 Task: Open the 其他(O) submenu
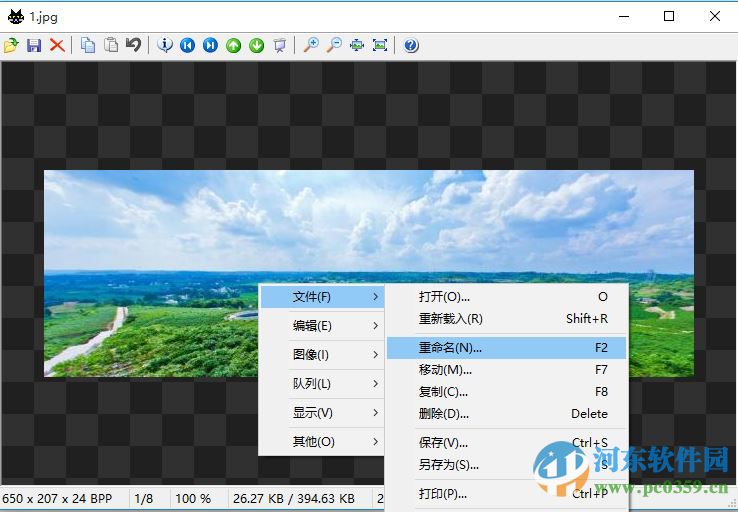pos(322,441)
